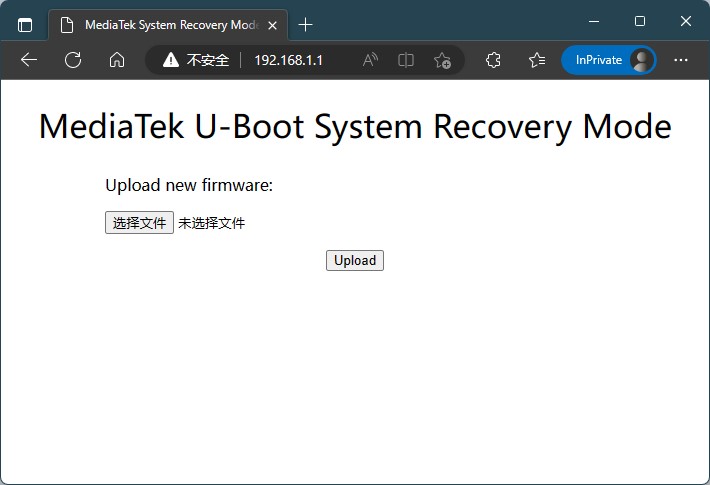Open the Favorites list icon

tap(537, 60)
